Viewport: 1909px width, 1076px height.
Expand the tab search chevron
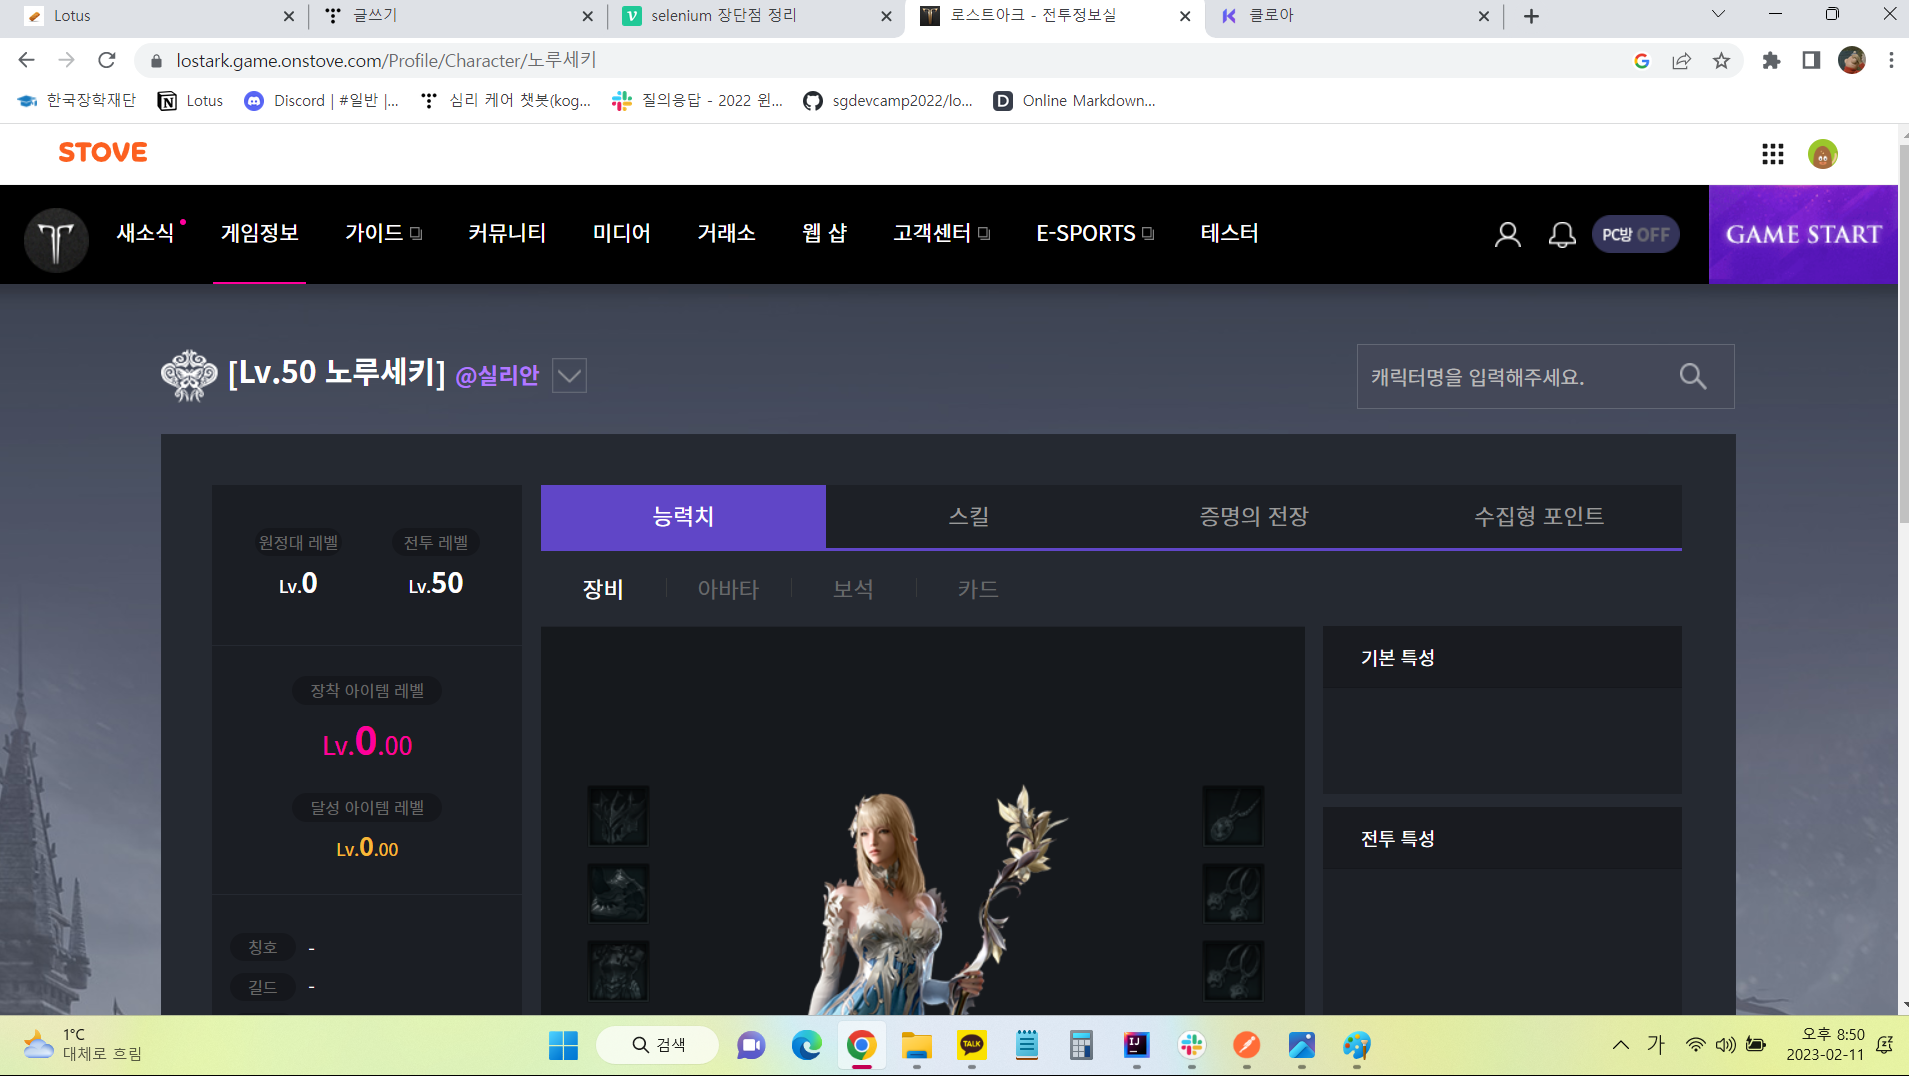tap(1718, 14)
